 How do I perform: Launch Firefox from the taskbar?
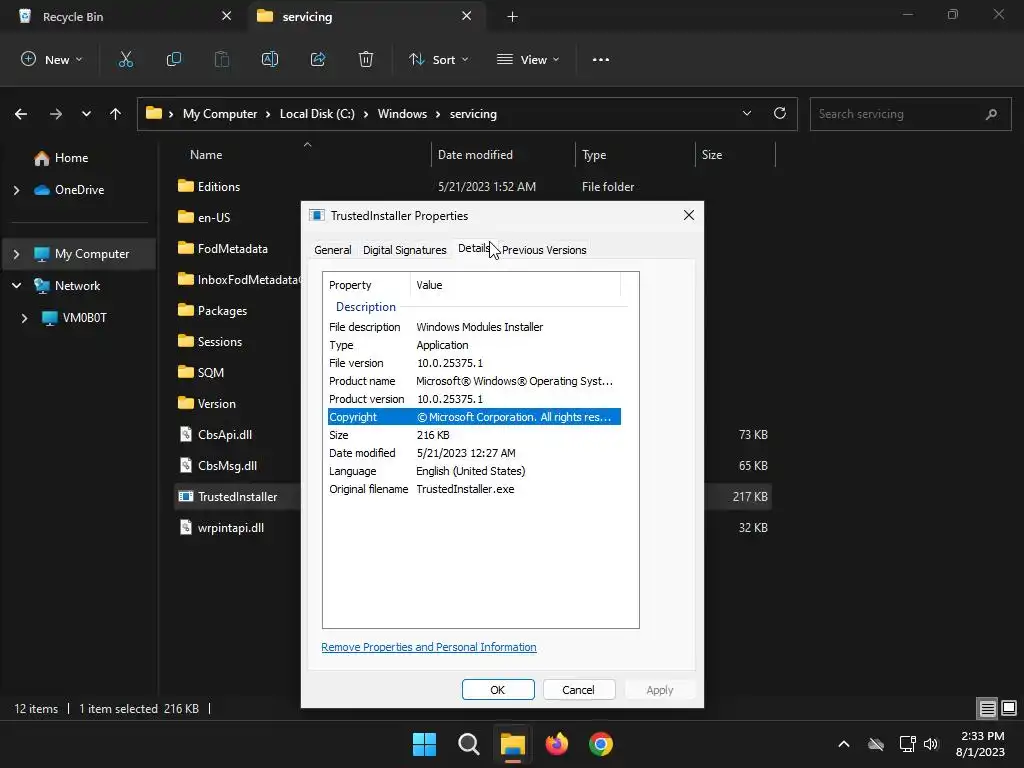pos(556,744)
